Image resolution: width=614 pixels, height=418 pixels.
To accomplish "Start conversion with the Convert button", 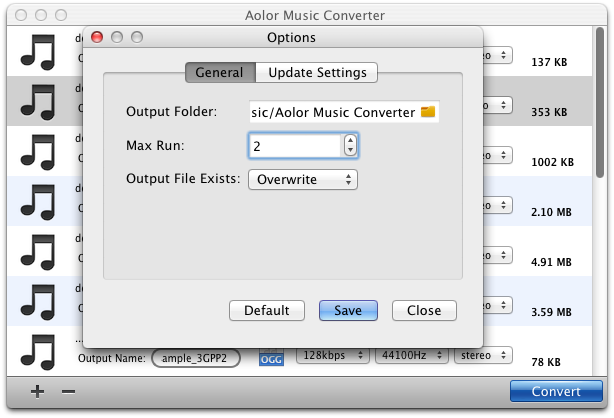I will [556, 391].
